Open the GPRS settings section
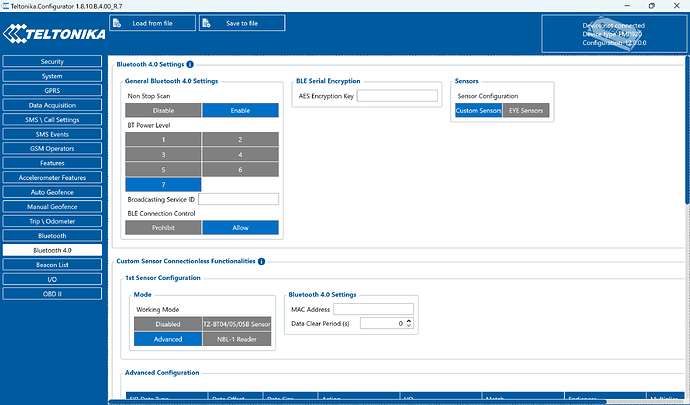The width and height of the screenshot is (690, 405). point(52,91)
